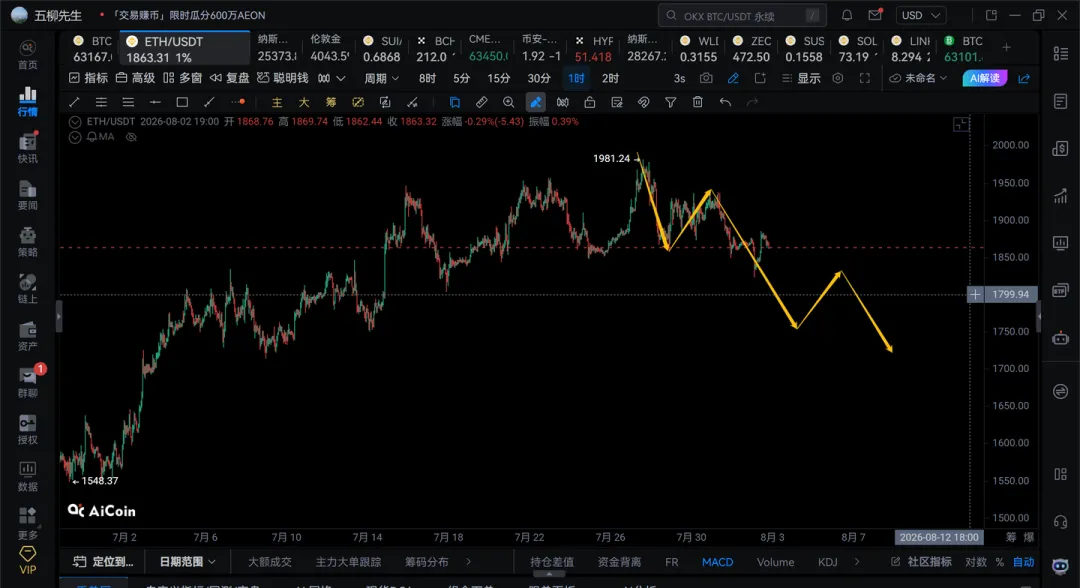Toggle 自动 auto scale

click(1024, 562)
